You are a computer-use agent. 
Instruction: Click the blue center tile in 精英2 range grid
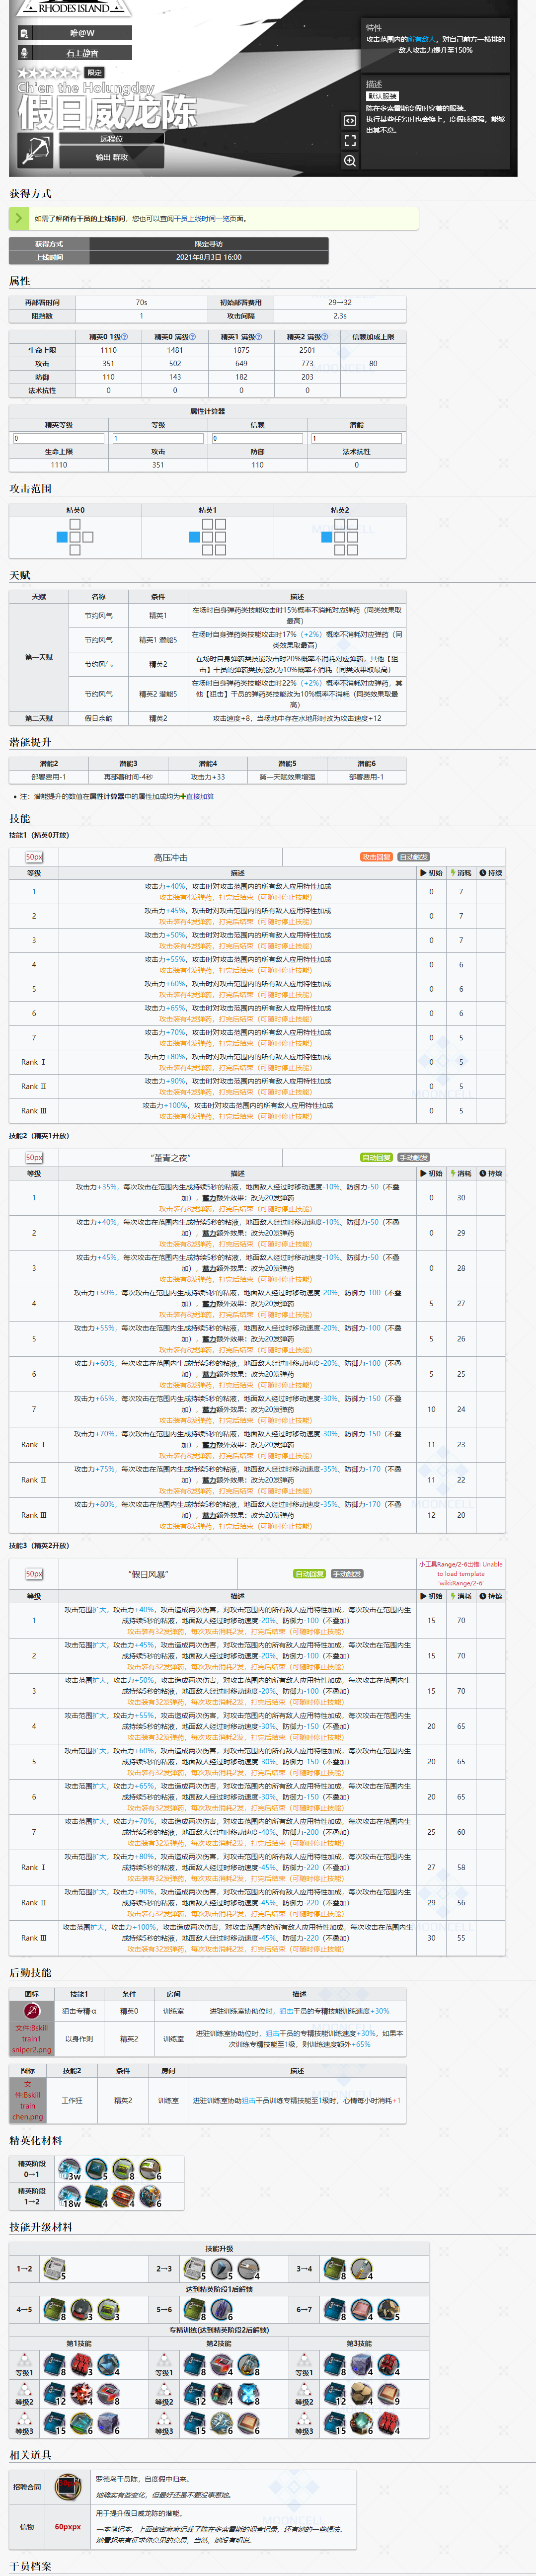tap(326, 537)
